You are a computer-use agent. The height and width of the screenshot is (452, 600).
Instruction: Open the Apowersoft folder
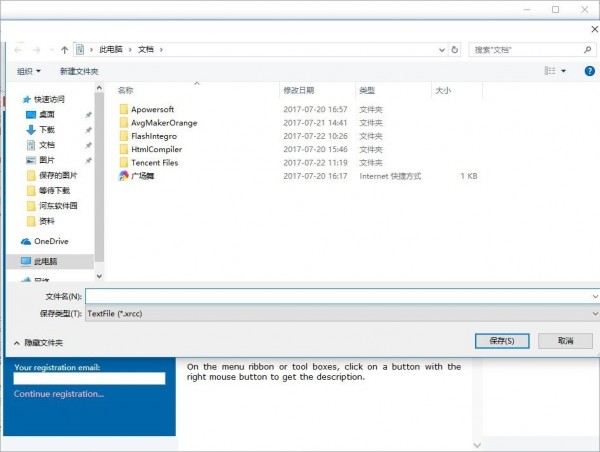pos(152,109)
